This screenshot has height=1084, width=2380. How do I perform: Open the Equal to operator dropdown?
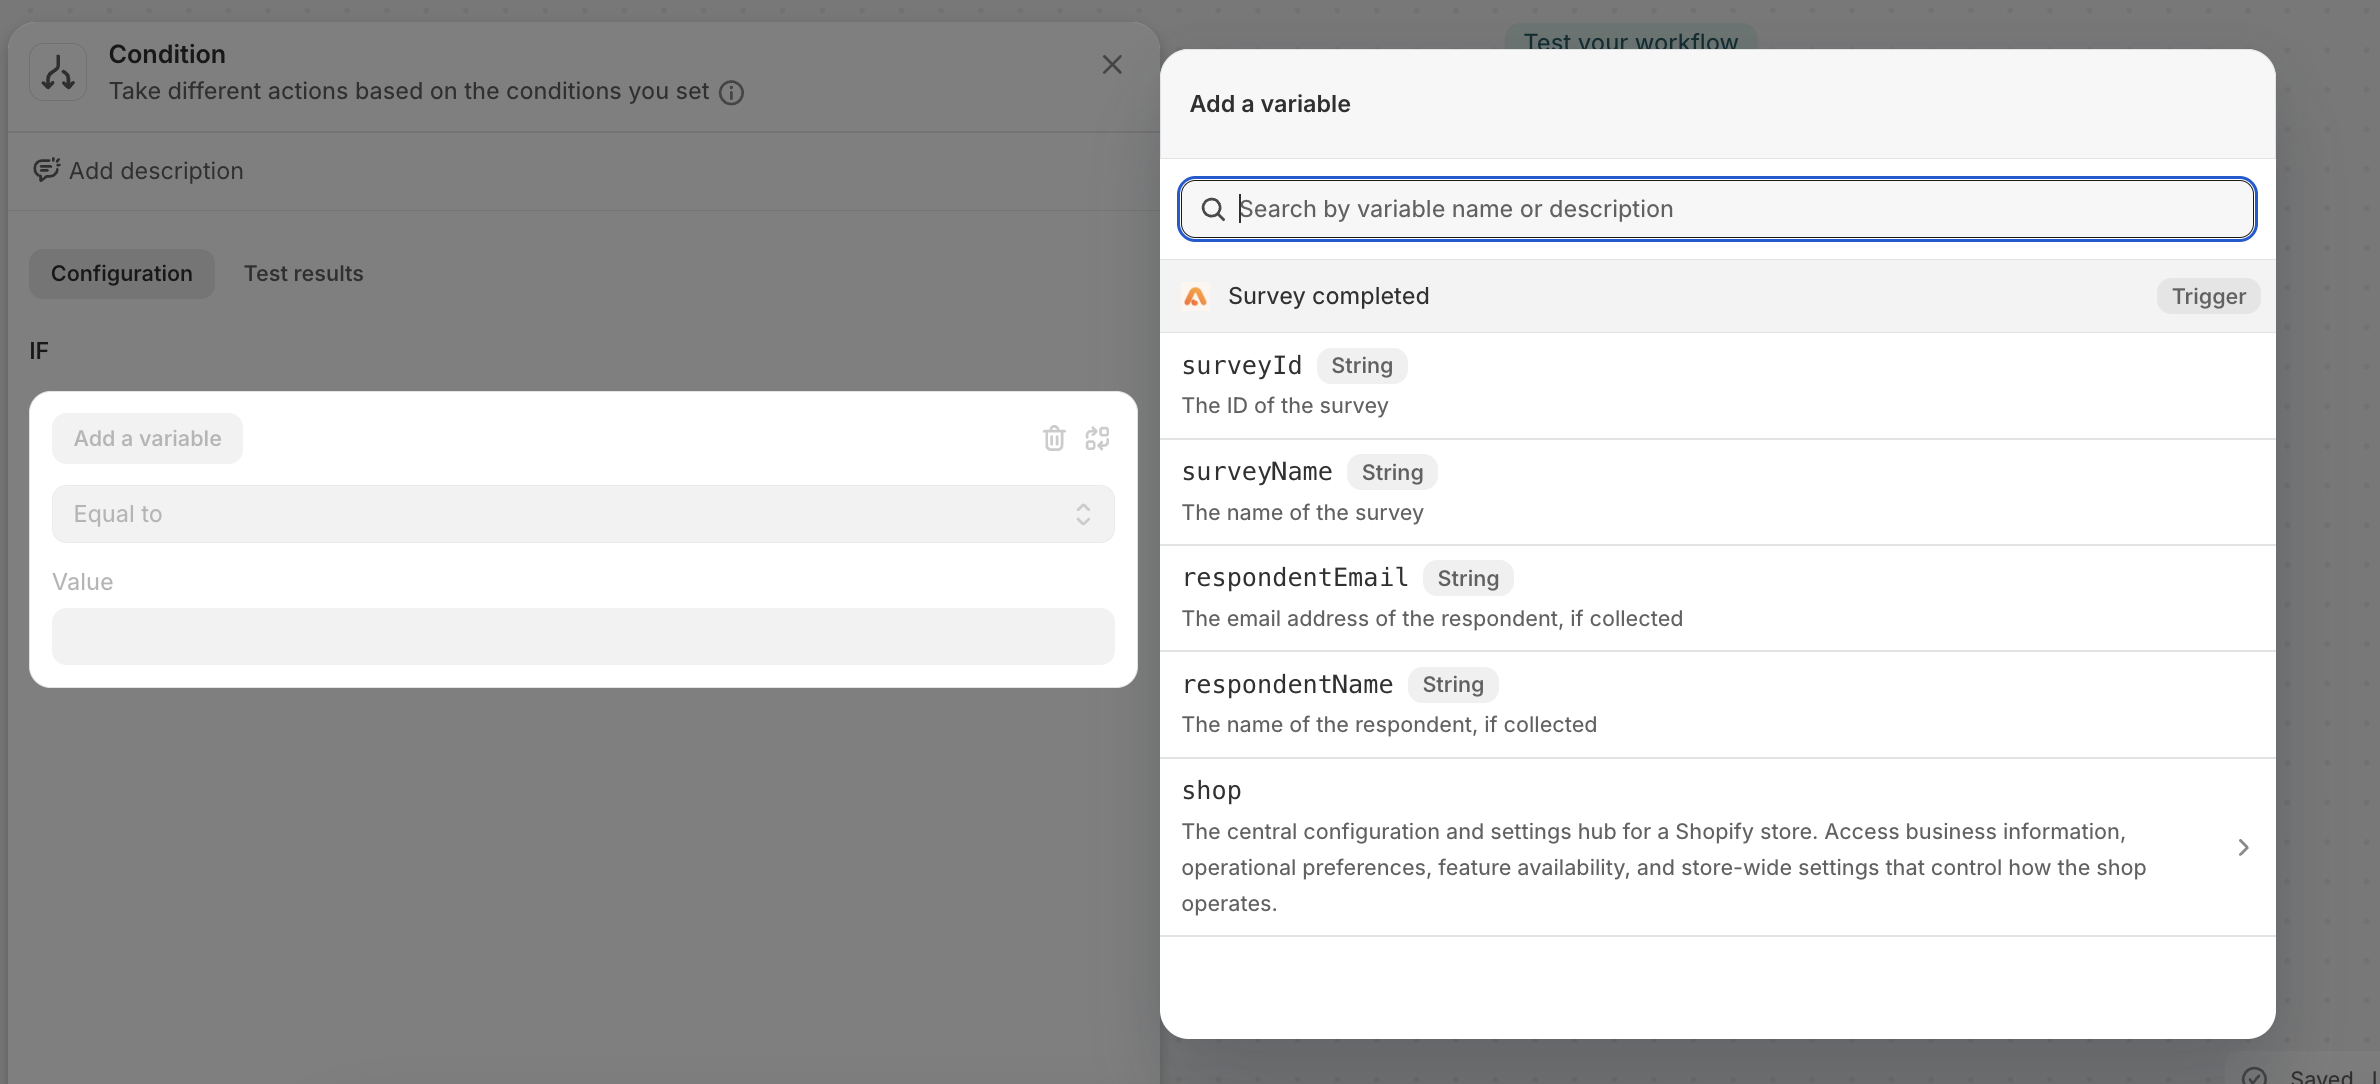pyautogui.click(x=583, y=514)
